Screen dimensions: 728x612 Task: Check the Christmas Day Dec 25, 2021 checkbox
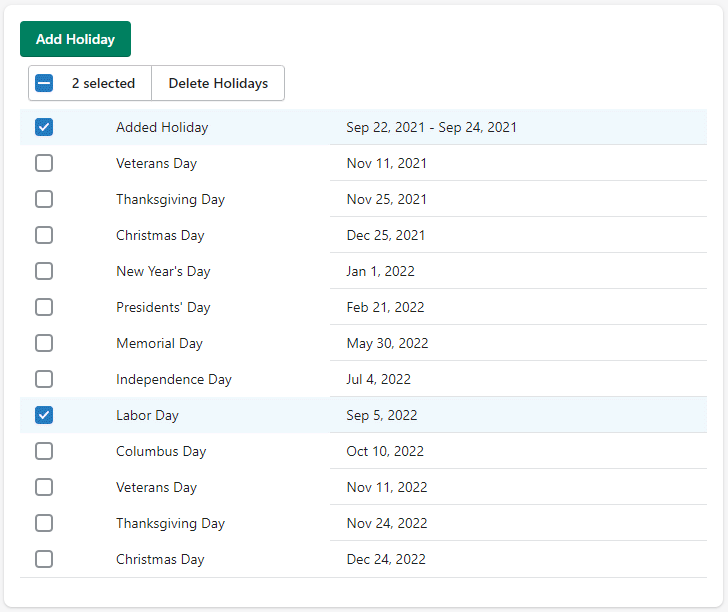[x=44, y=235]
